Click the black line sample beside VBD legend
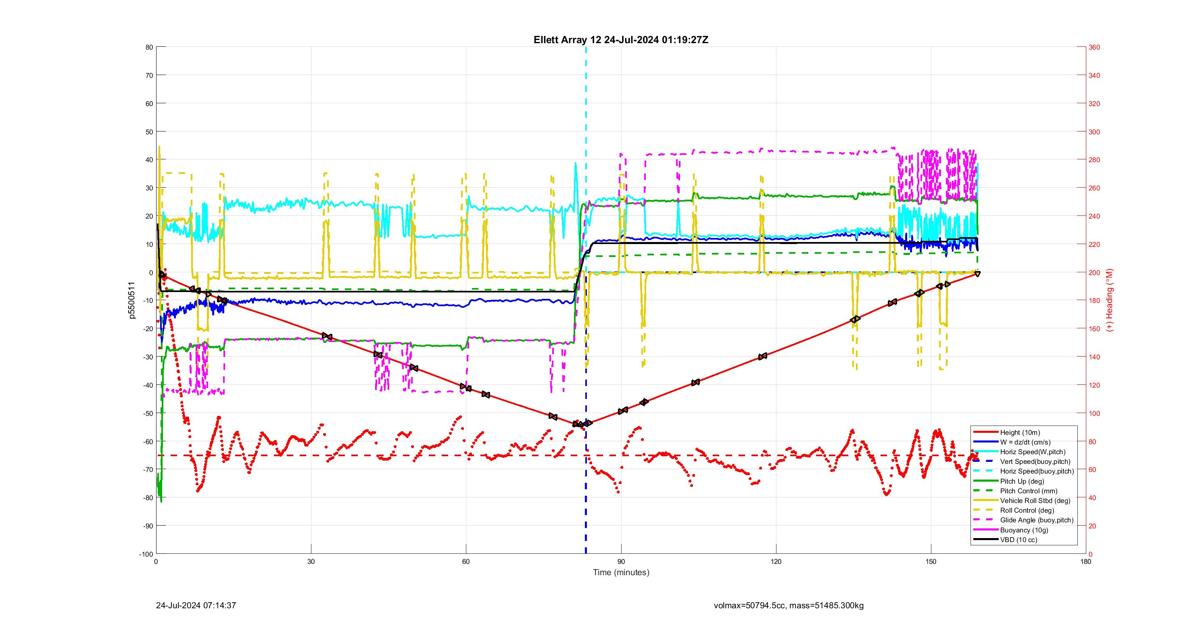The height and width of the screenshot is (622, 1200). (x=985, y=539)
